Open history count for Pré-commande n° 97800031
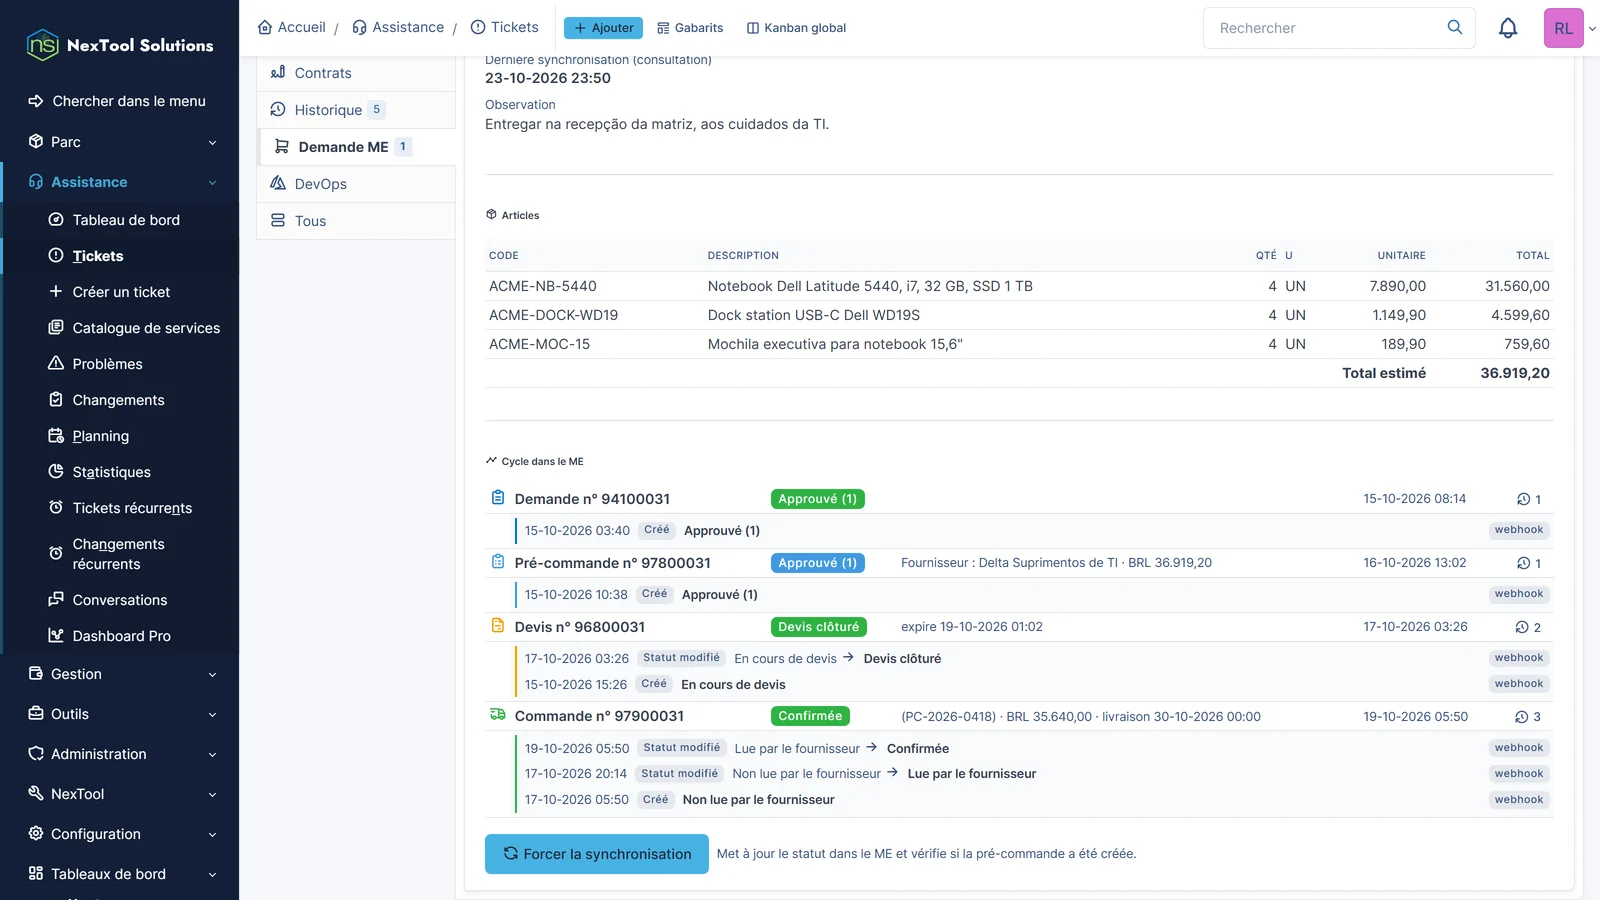Viewport: 1600px width, 900px height. (1529, 563)
